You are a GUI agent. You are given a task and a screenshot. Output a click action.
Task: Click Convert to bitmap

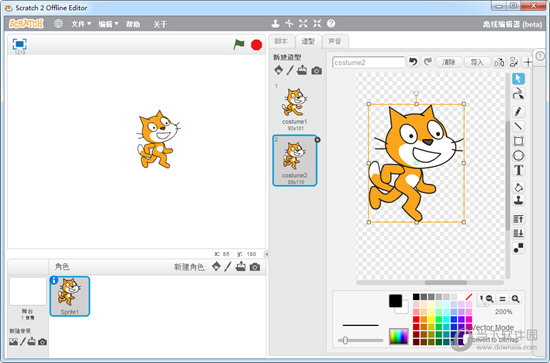point(494,340)
